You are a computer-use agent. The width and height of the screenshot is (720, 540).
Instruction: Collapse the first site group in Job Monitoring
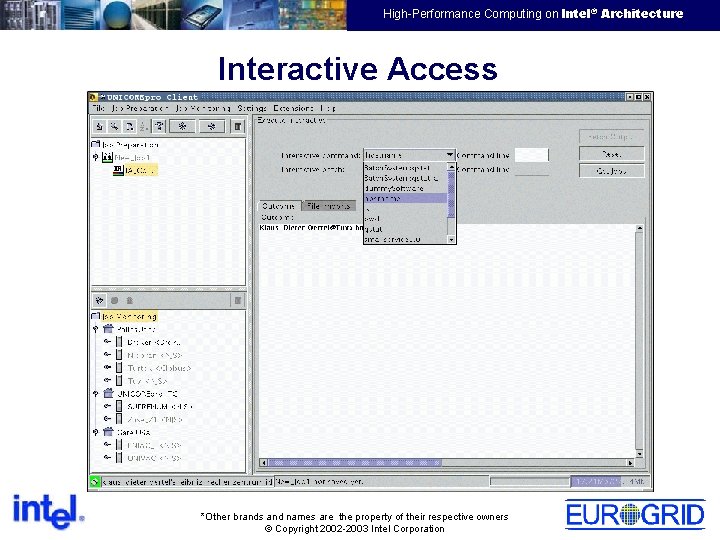[96, 329]
